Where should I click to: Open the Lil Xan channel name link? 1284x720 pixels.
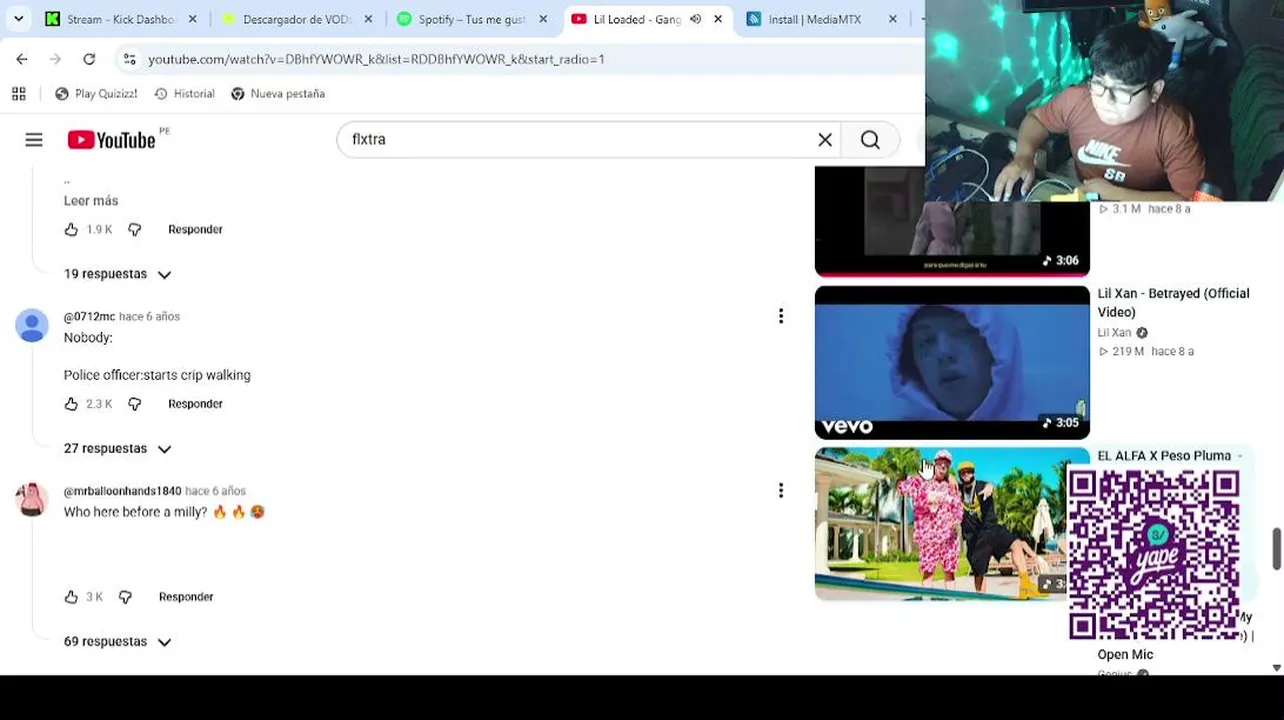[x=1114, y=333]
